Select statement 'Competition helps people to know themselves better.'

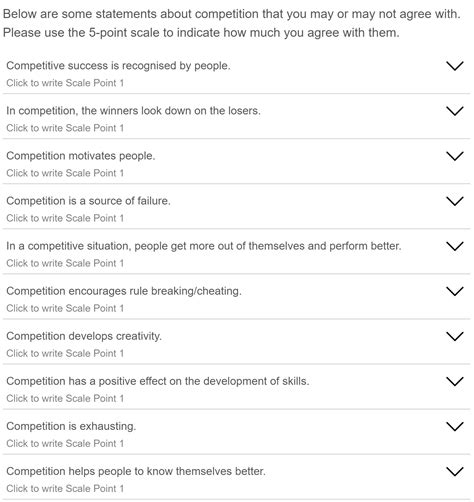(x=136, y=471)
